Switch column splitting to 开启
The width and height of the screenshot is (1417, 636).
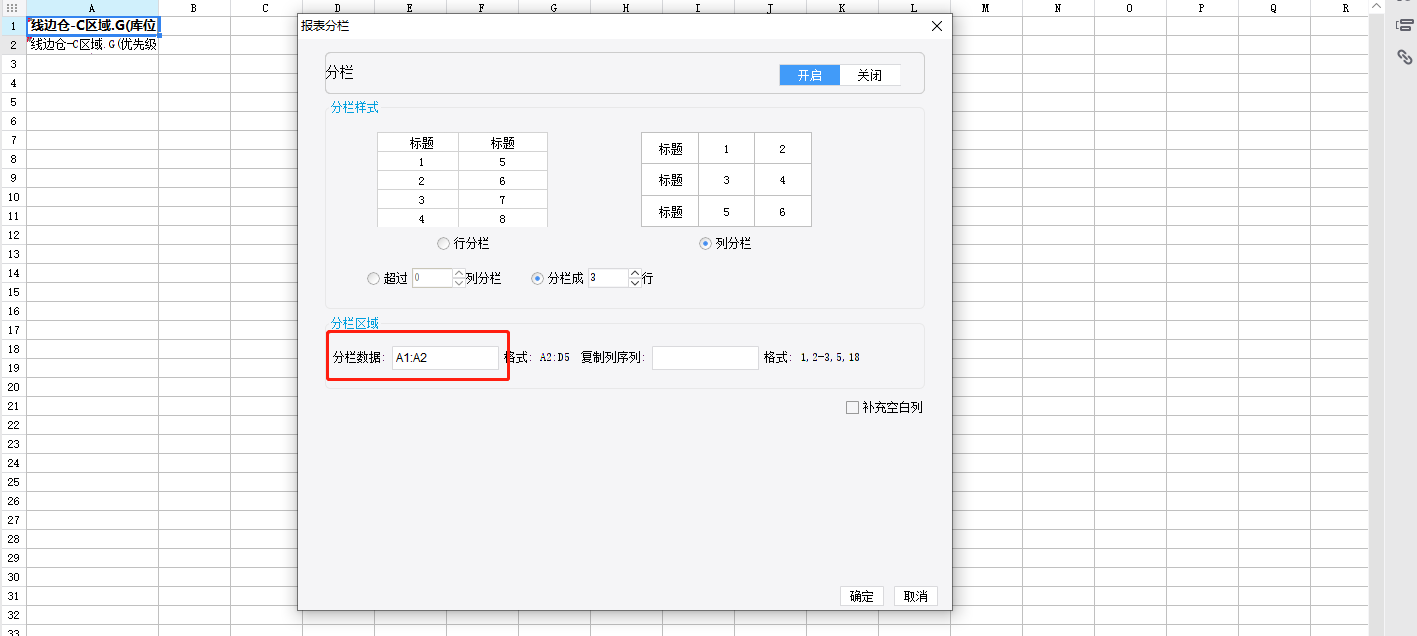[810, 75]
